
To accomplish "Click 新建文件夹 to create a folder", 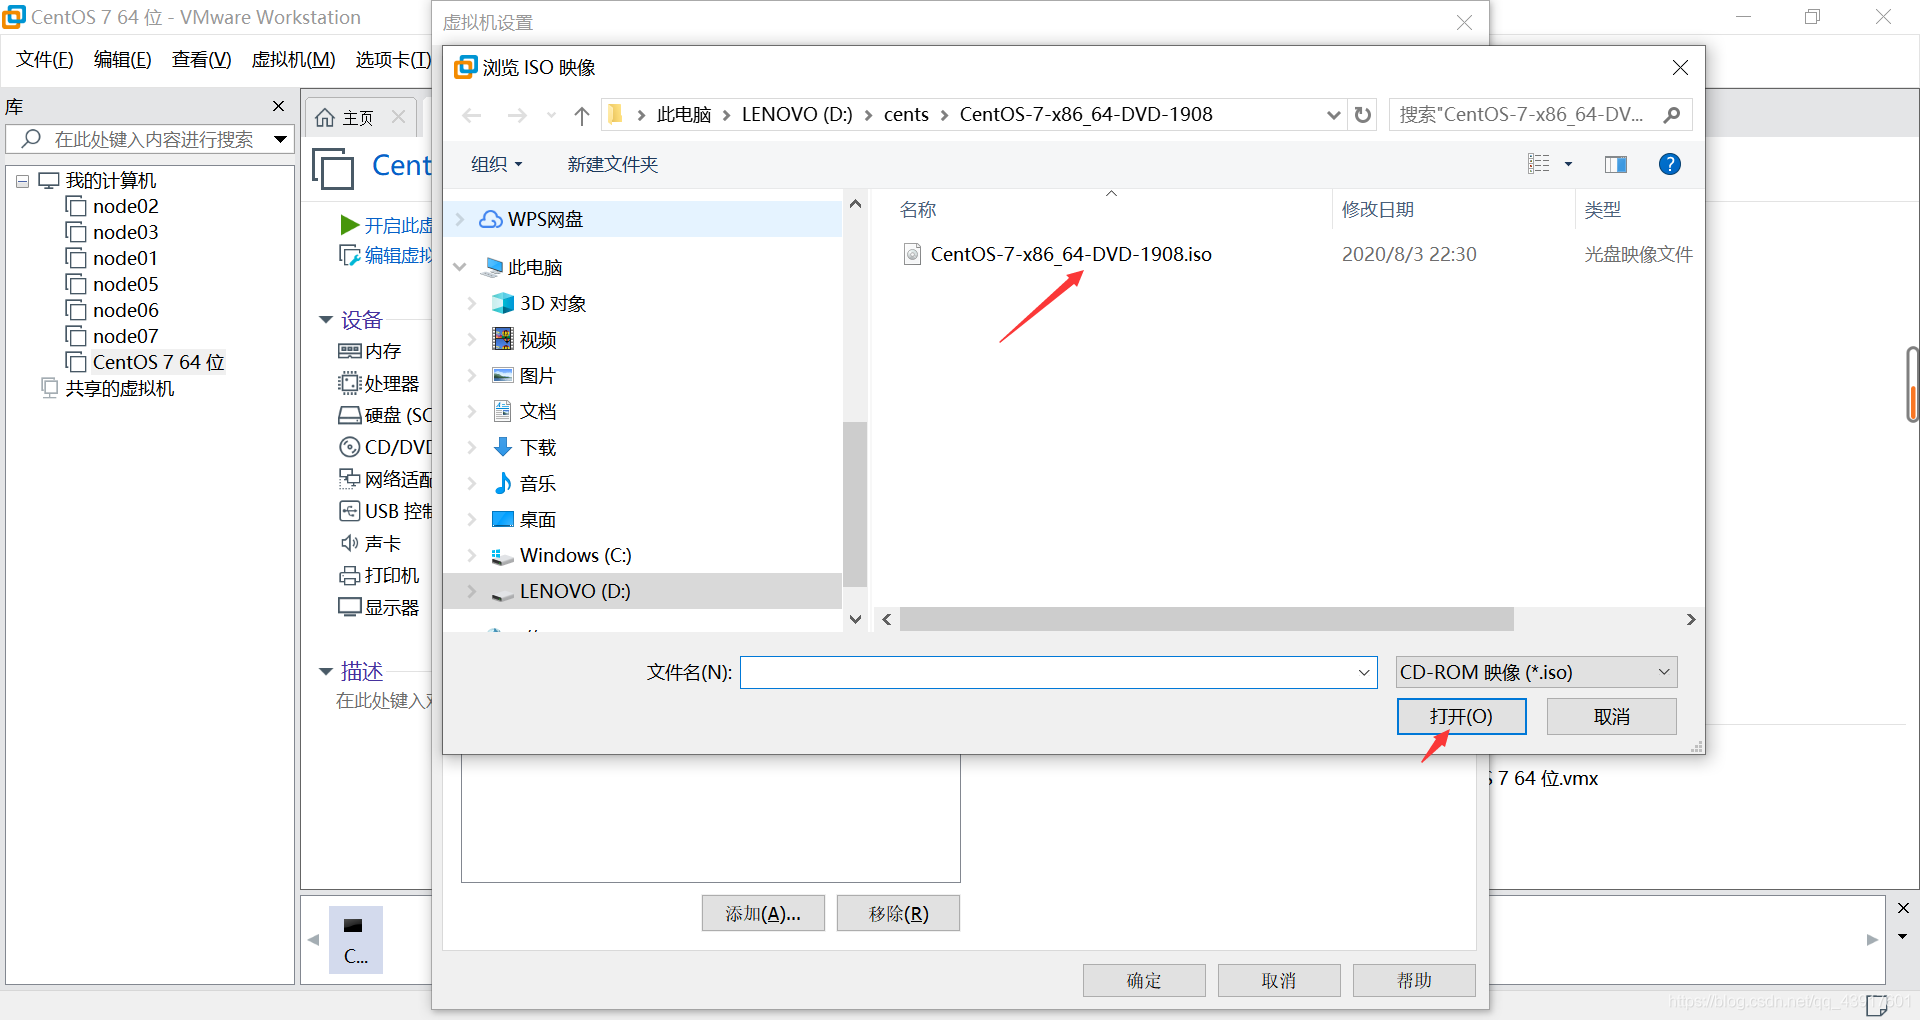I will (613, 164).
